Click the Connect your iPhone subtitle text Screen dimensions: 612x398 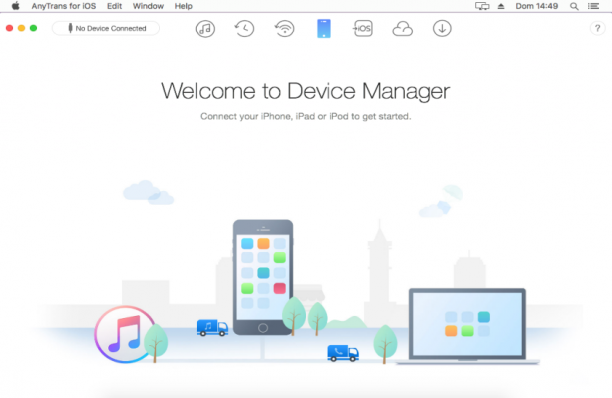pos(306,116)
